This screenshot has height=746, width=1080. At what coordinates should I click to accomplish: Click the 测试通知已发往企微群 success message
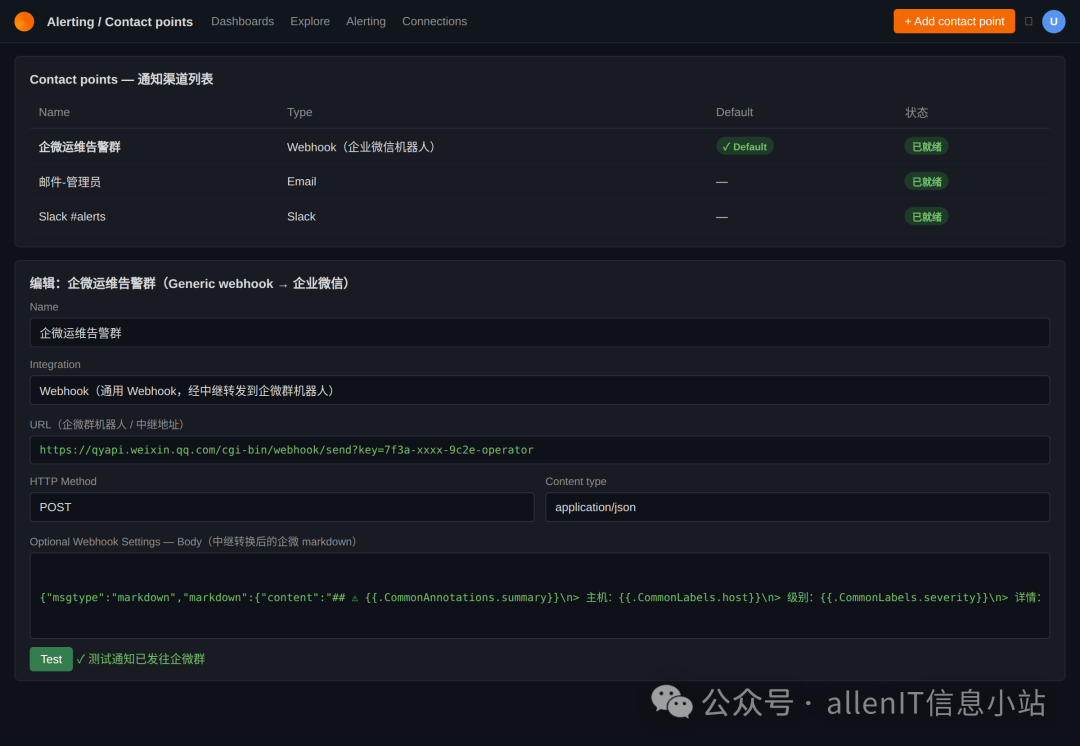click(x=141, y=659)
